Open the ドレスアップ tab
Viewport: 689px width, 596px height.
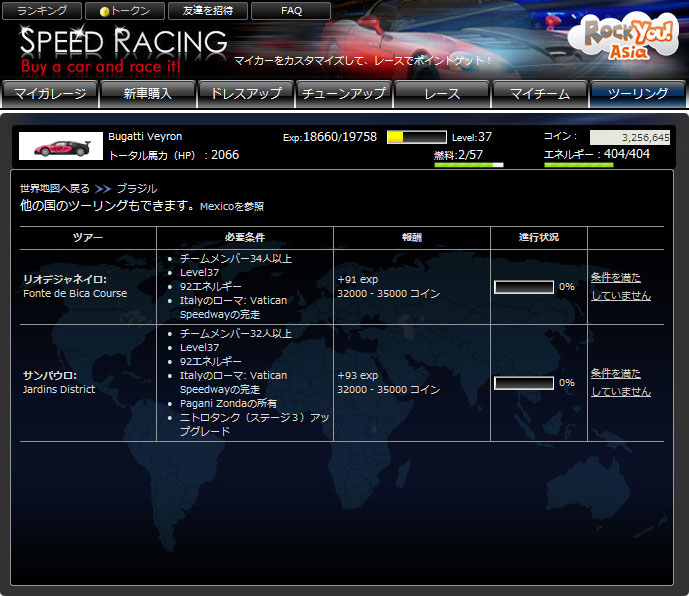click(246, 94)
